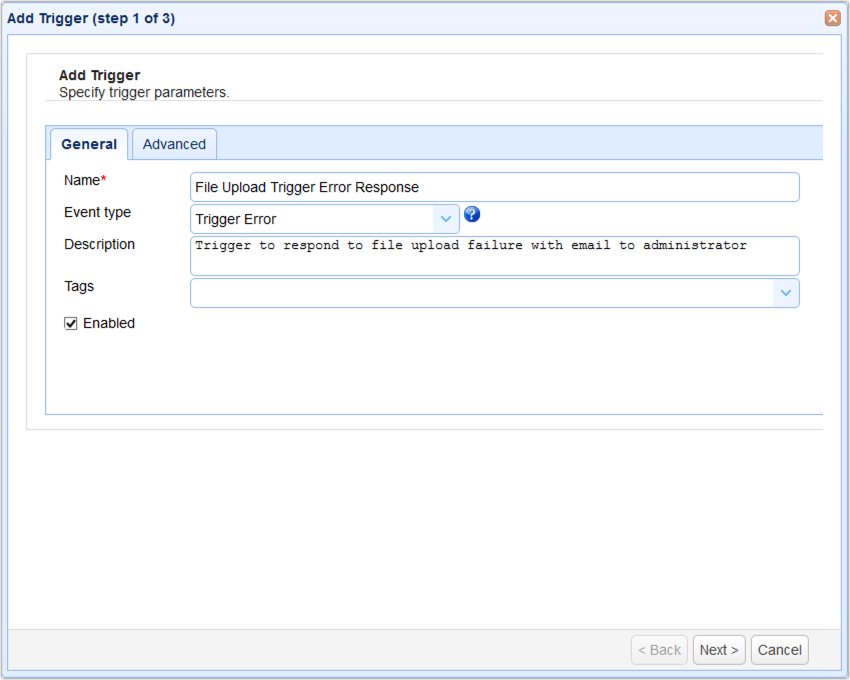Screen dimensions: 850x680
Task: Expand the Tags dropdown arrow
Action: pos(786,293)
